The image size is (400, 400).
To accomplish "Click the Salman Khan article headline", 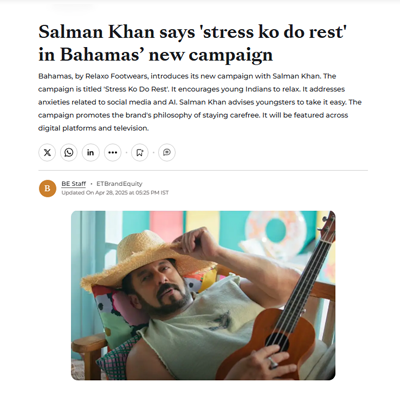I will [x=193, y=43].
